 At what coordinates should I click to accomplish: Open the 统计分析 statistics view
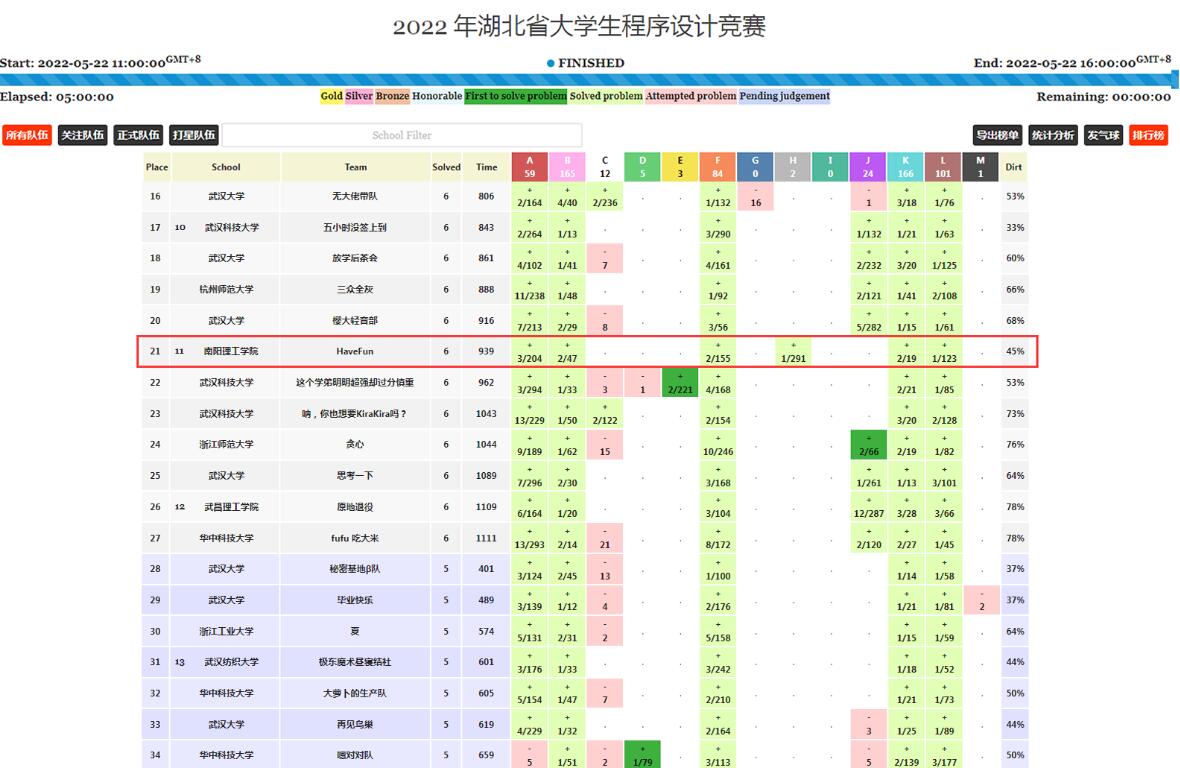[x=1052, y=135]
